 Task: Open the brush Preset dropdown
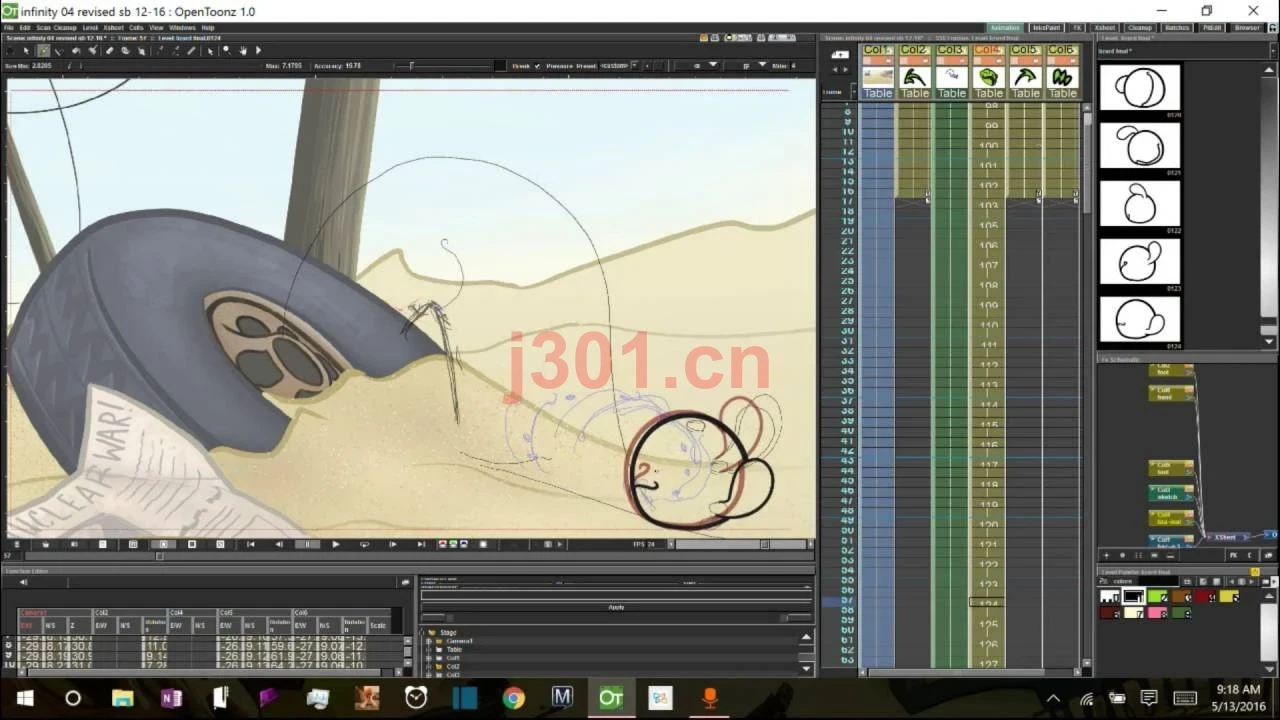pos(620,66)
